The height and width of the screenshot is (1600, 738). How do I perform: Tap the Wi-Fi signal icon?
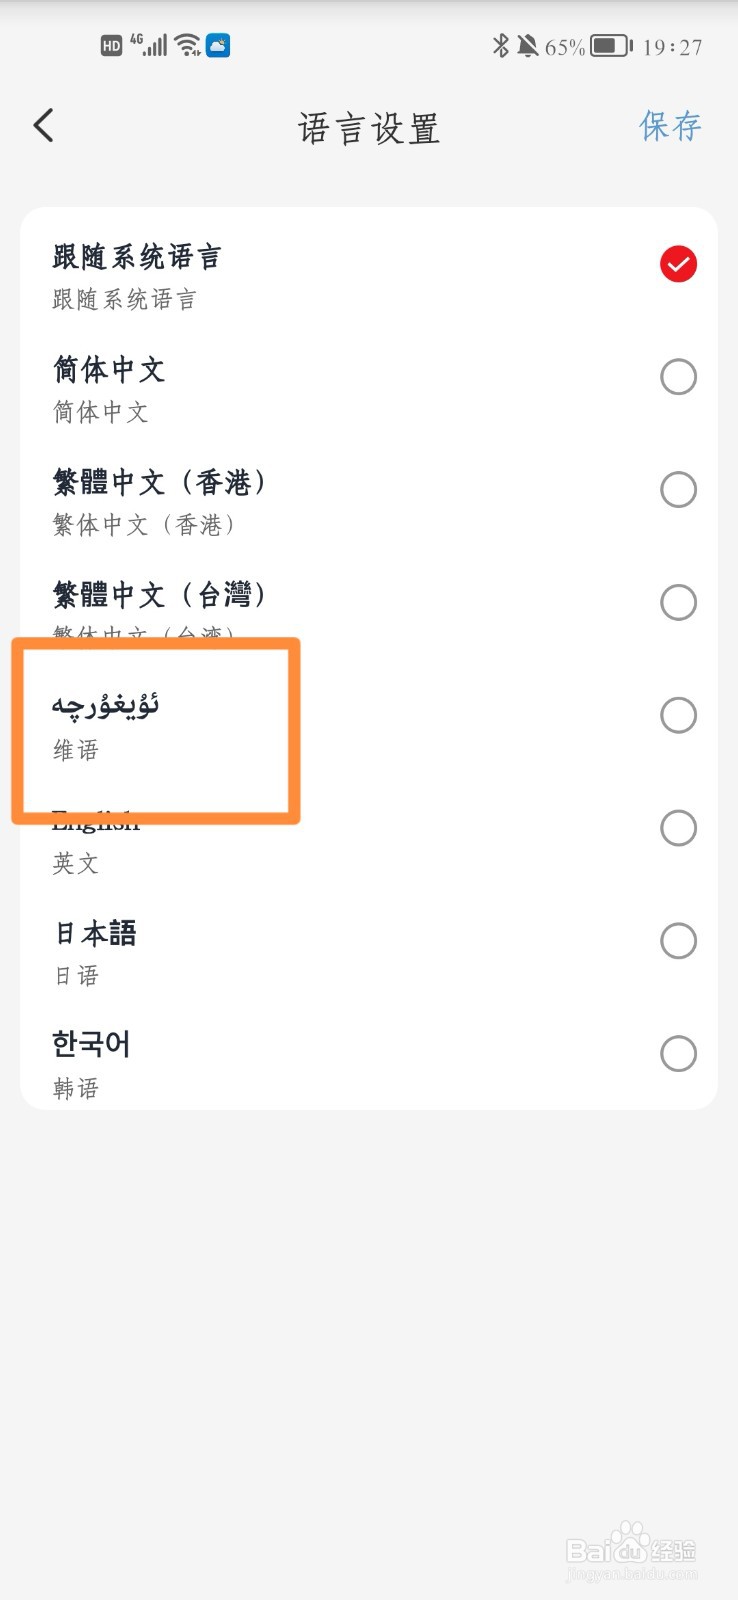coord(187,45)
